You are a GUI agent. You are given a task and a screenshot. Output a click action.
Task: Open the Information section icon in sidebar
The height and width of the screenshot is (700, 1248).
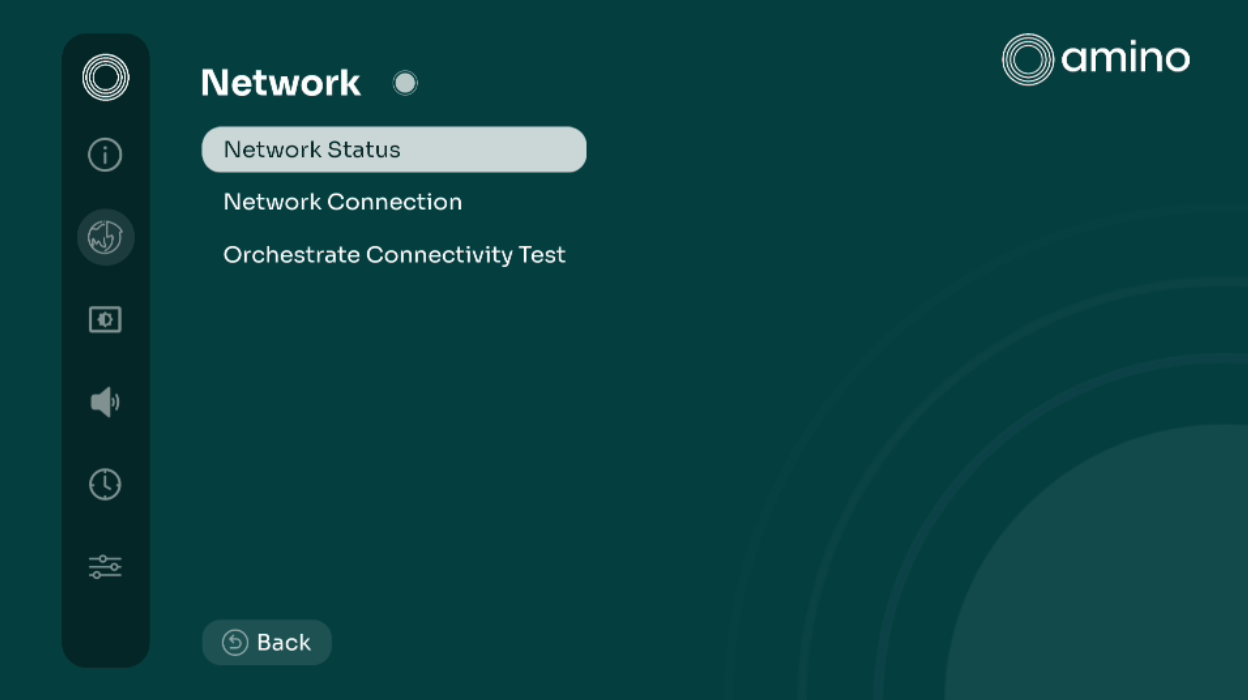point(105,155)
